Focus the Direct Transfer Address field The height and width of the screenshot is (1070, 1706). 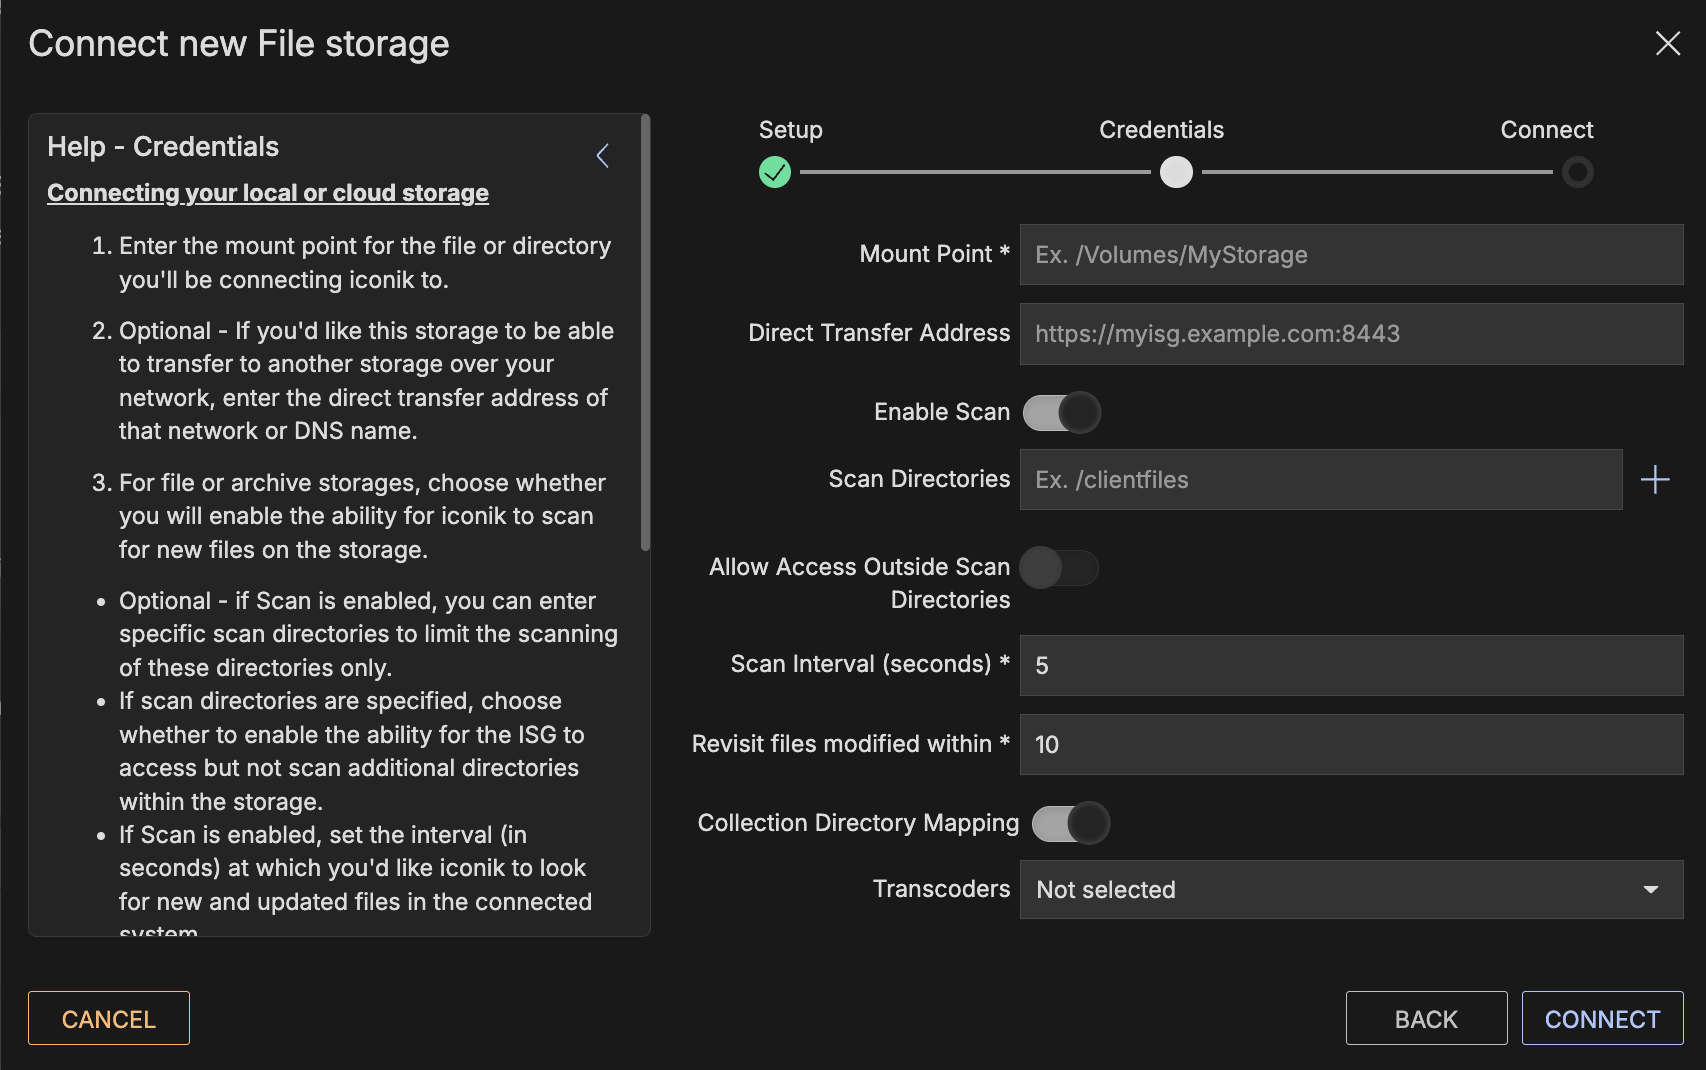coord(1350,334)
